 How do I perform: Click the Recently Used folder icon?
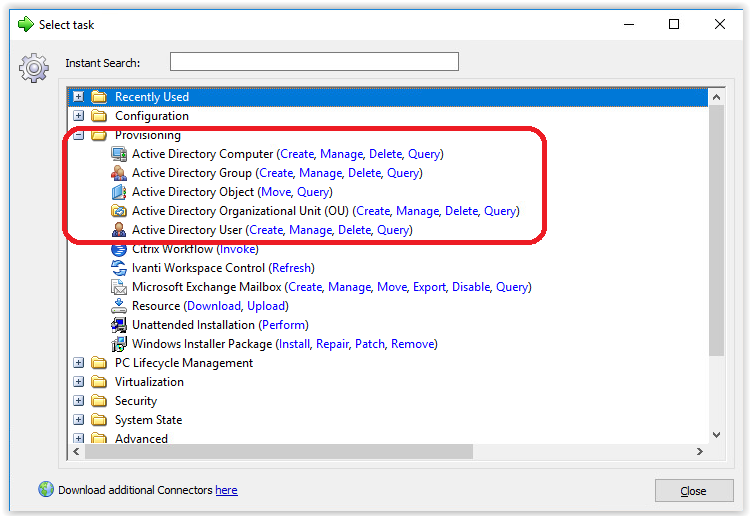click(x=99, y=97)
